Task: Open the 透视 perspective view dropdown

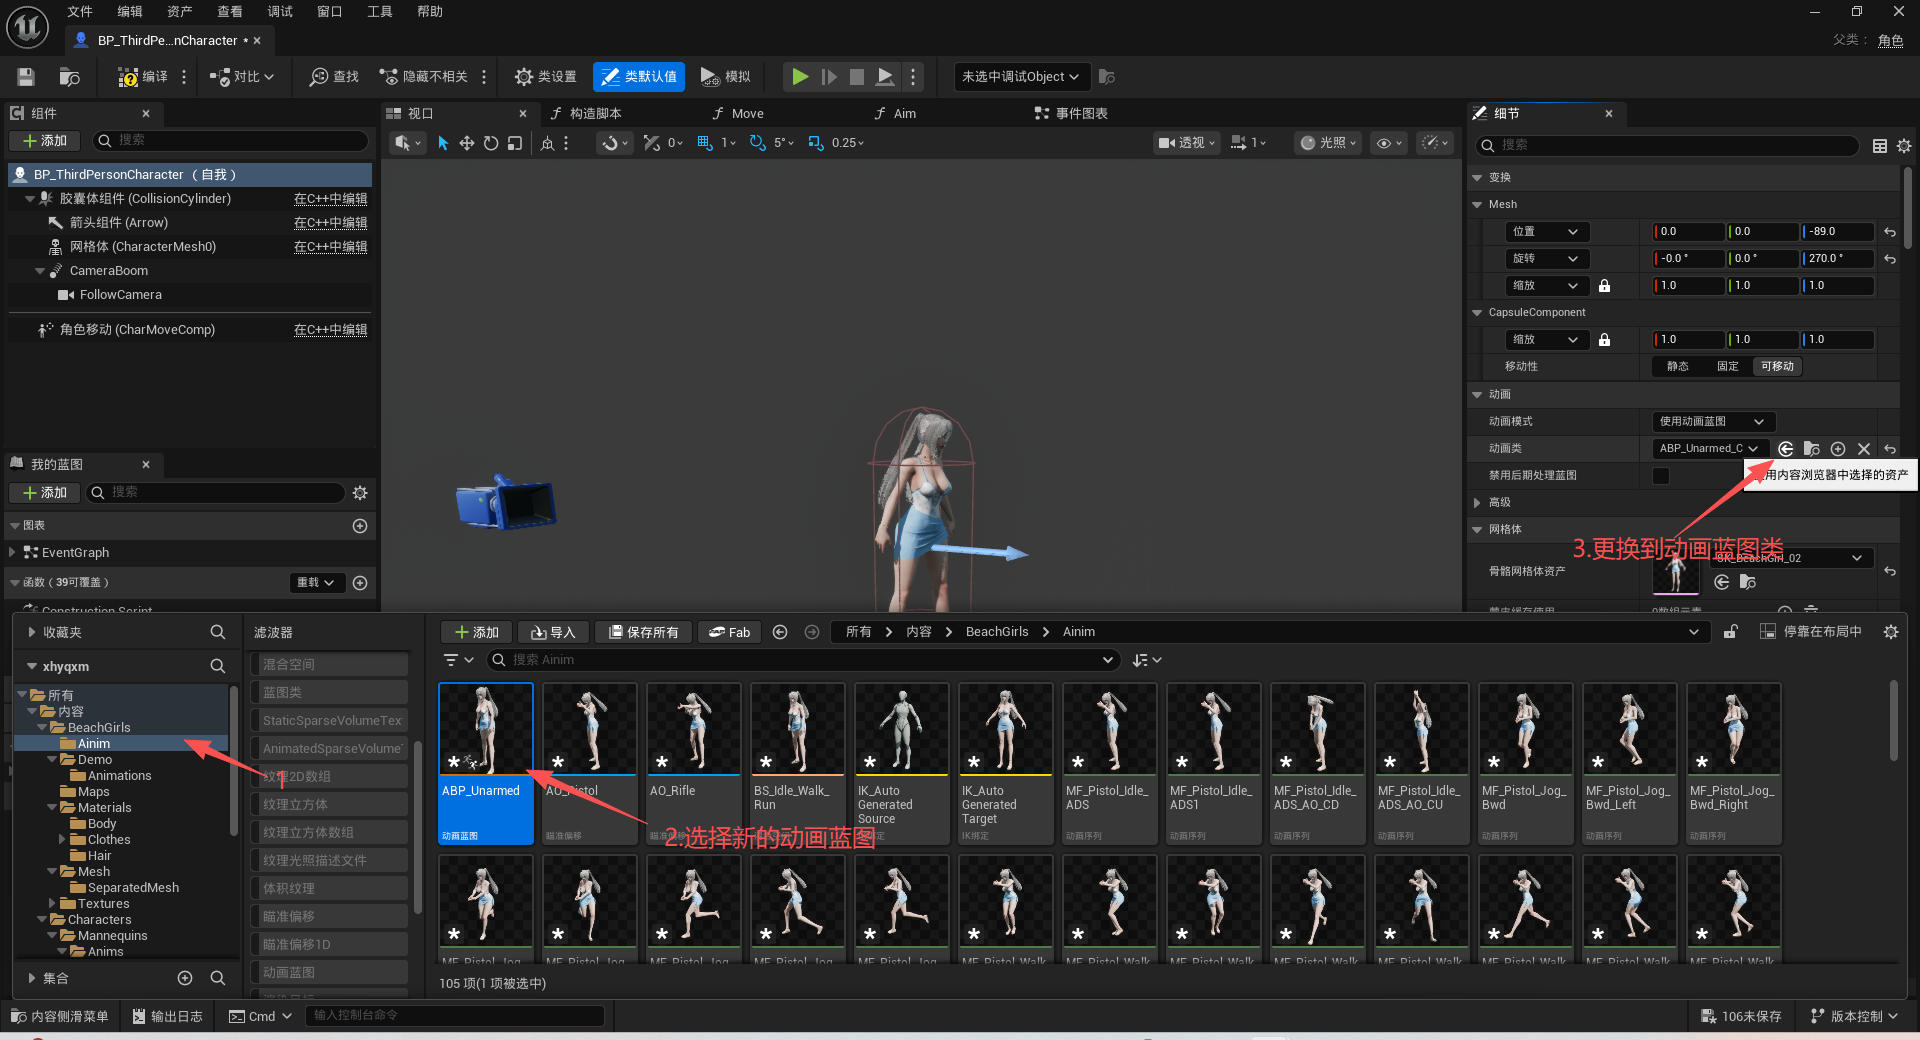Action: click(1187, 143)
